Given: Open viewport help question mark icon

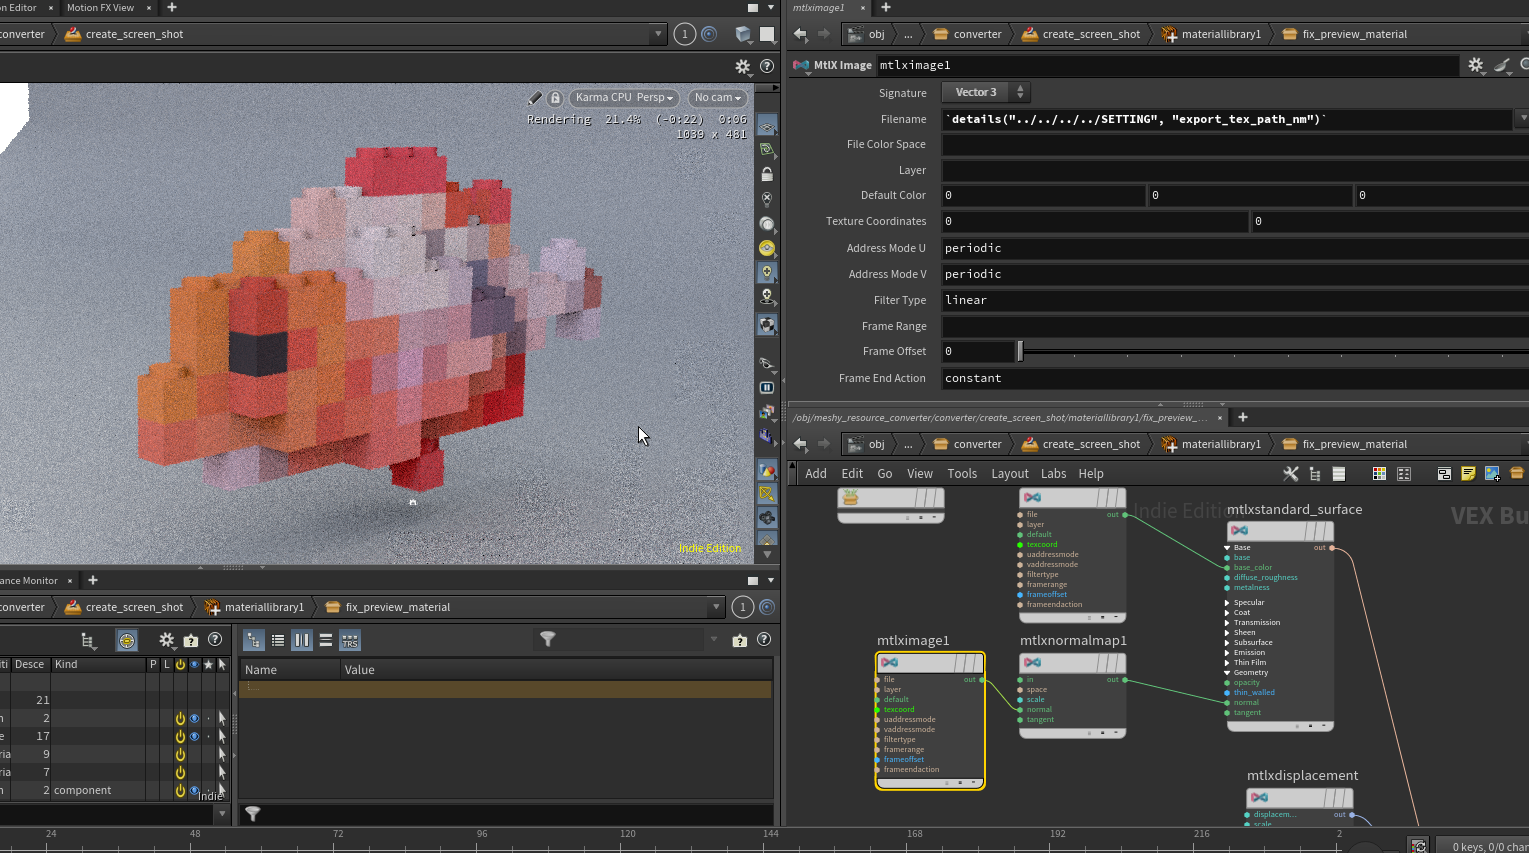Looking at the screenshot, I should 767,66.
